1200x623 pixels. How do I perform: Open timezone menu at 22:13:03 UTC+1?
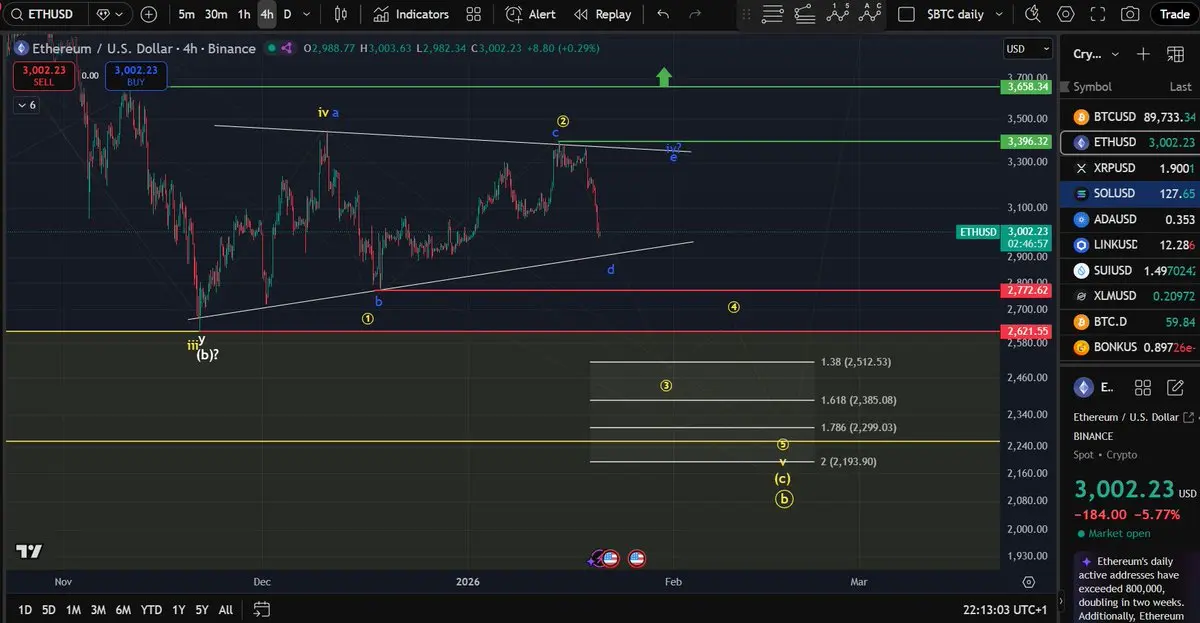point(1005,609)
